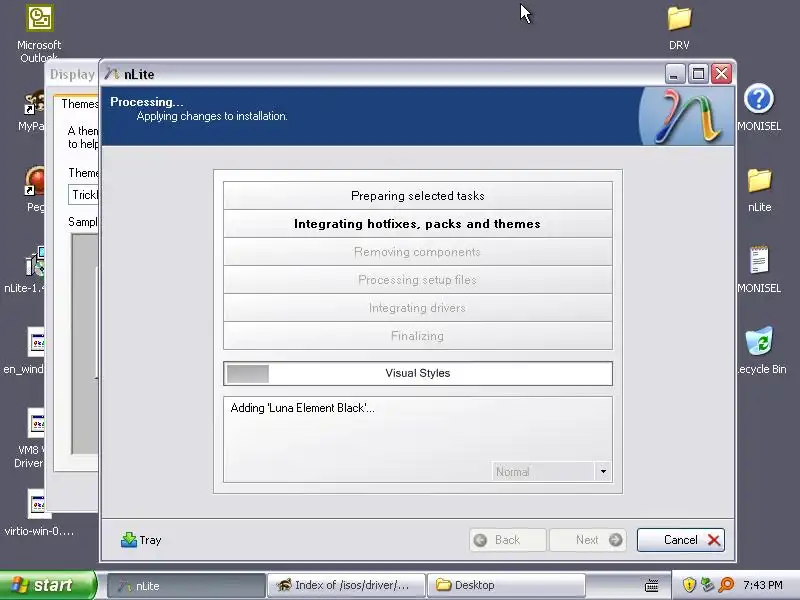Open Theme combo box in Display window

pos(84,195)
